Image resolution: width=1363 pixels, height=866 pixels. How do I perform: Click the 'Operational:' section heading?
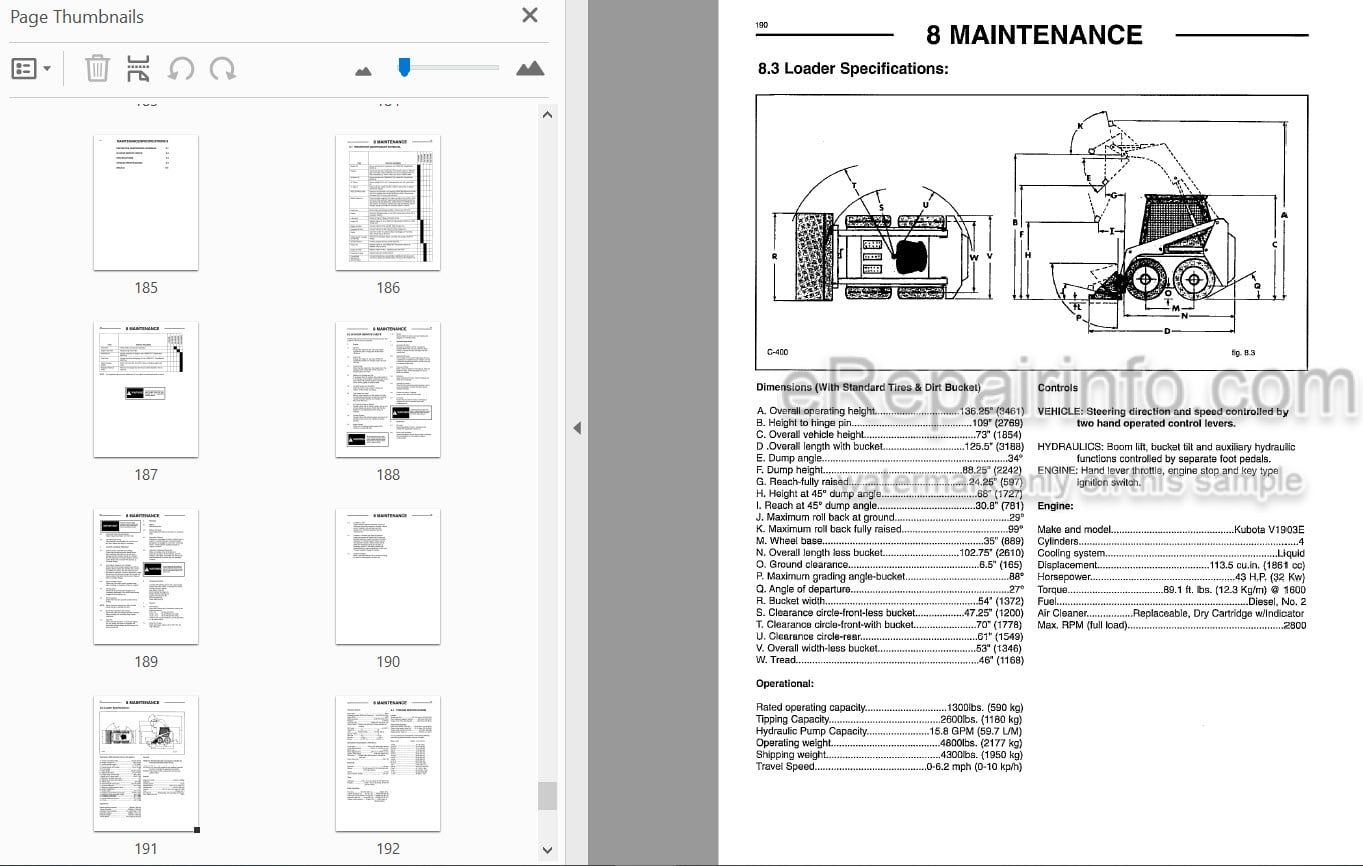point(785,684)
